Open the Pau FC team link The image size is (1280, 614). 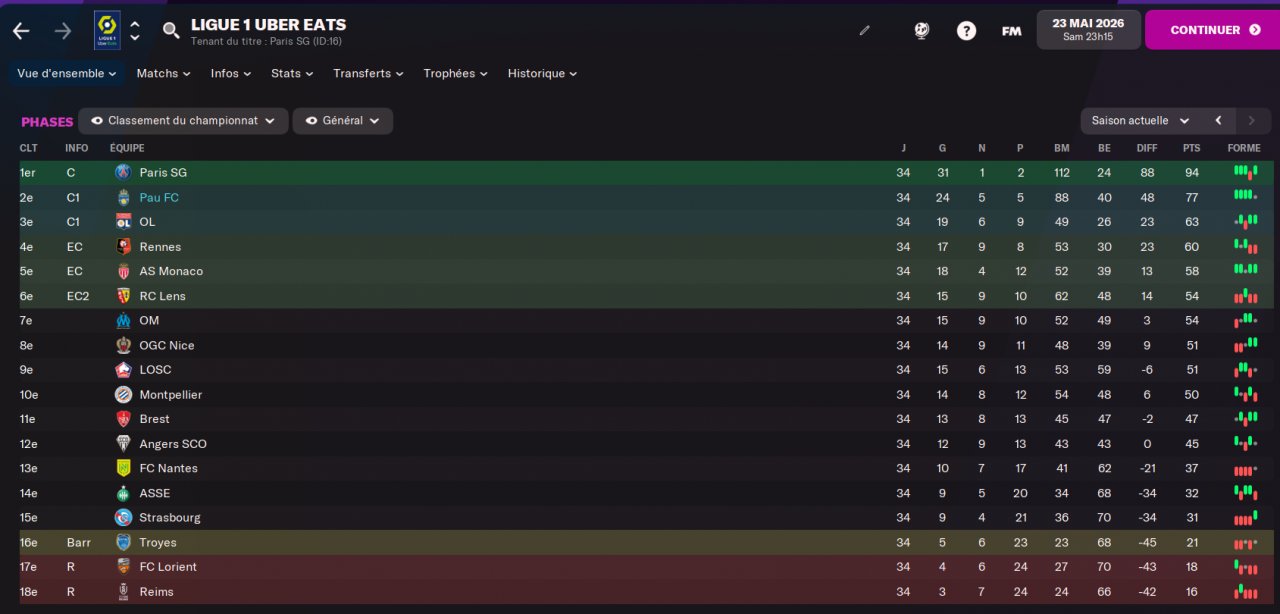click(159, 198)
